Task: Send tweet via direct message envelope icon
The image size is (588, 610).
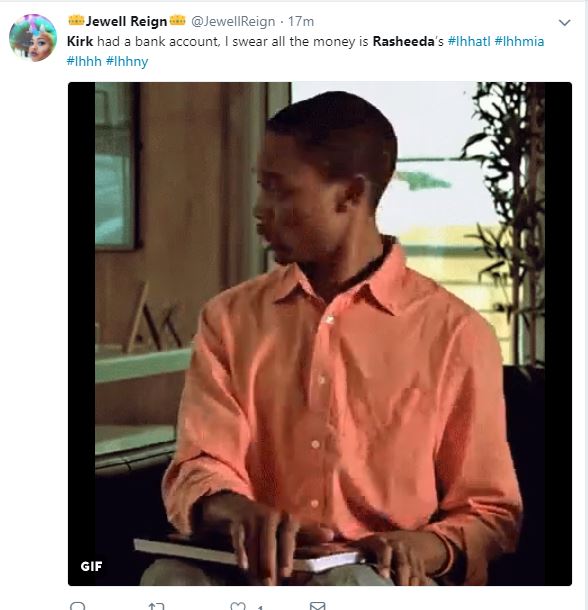Action: click(318, 606)
